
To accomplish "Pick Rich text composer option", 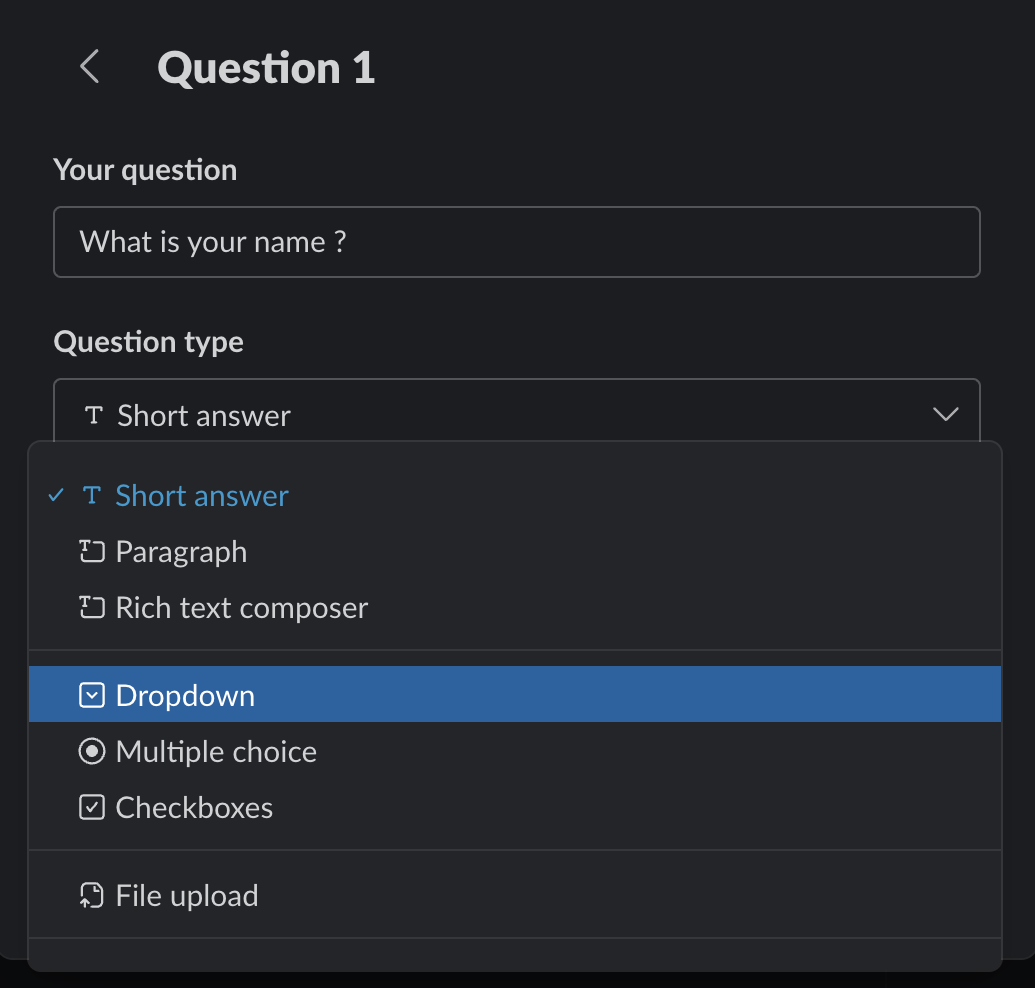I will pyautogui.click(x=242, y=608).
